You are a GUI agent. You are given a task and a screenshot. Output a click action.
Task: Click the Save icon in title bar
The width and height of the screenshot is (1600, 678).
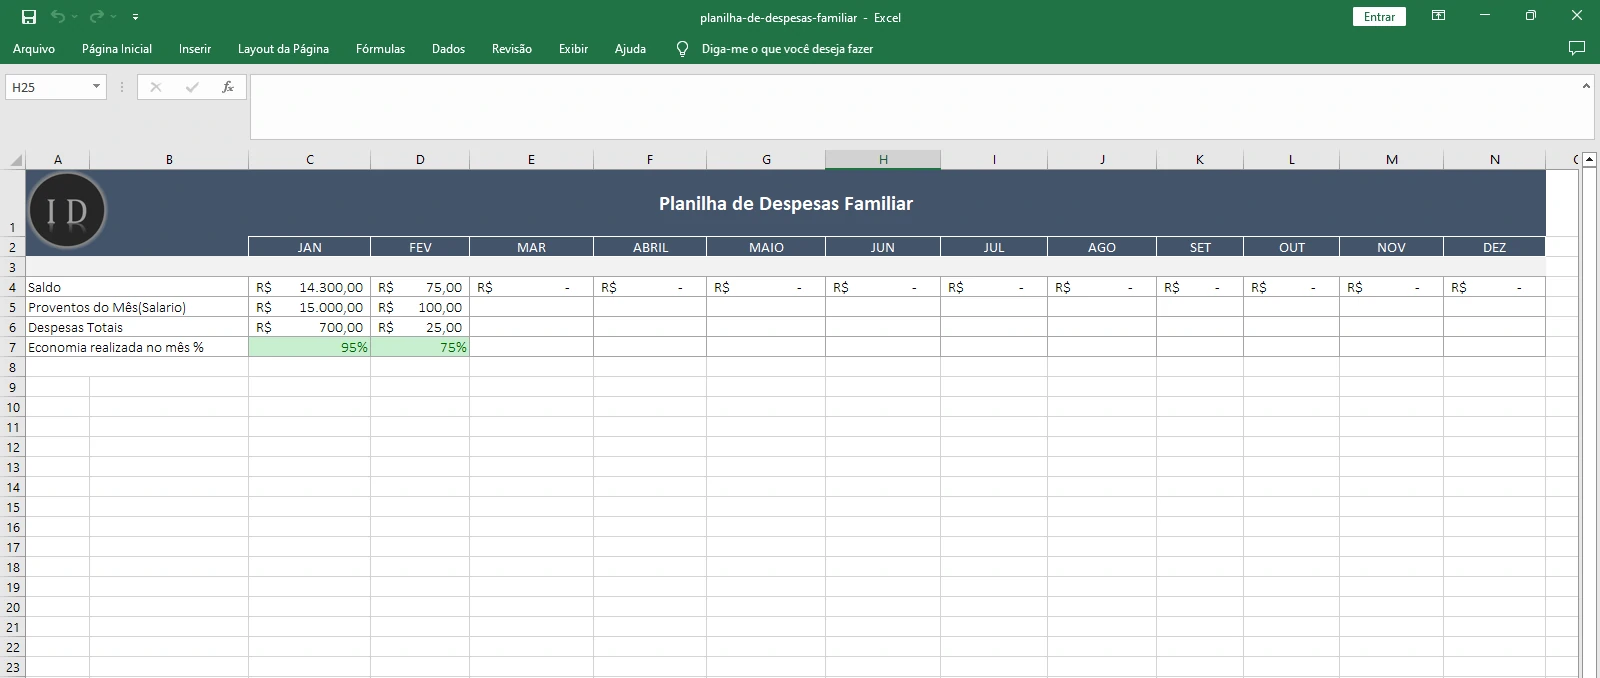coord(29,17)
